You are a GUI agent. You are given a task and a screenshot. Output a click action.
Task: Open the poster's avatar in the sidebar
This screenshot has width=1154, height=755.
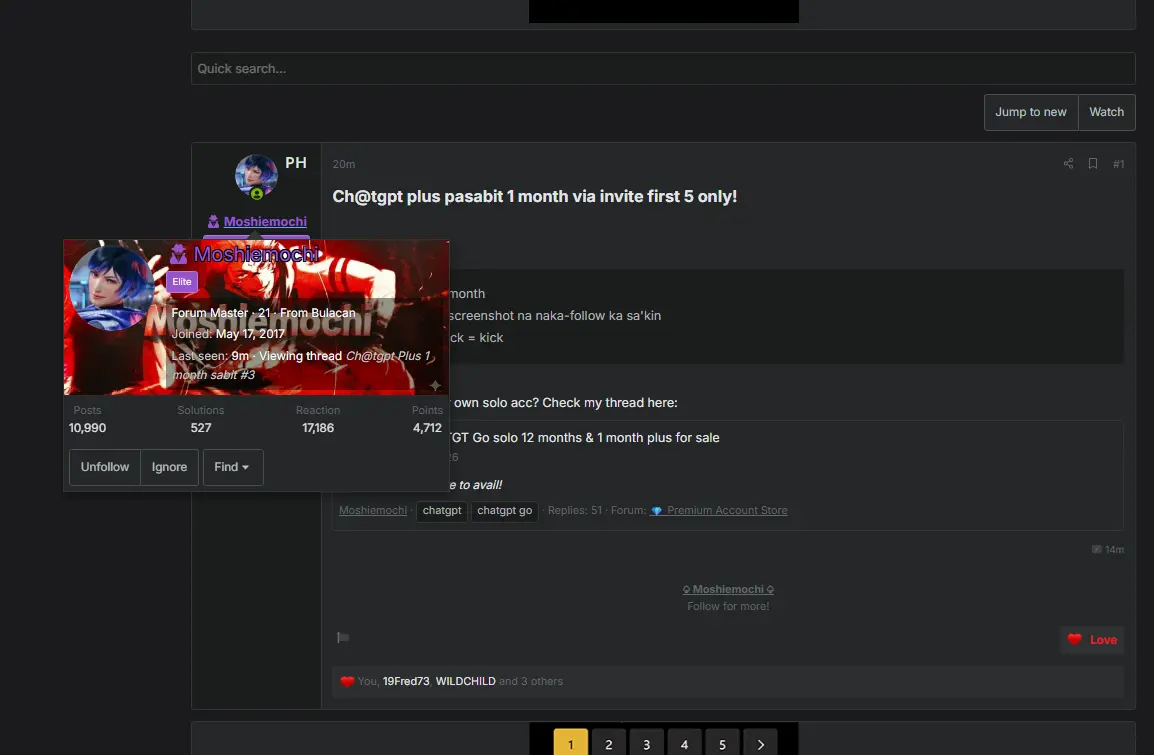(256, 176)
